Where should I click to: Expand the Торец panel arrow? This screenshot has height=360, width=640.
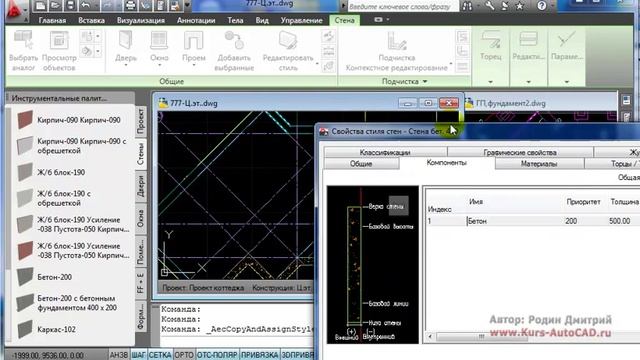(491, 82)
